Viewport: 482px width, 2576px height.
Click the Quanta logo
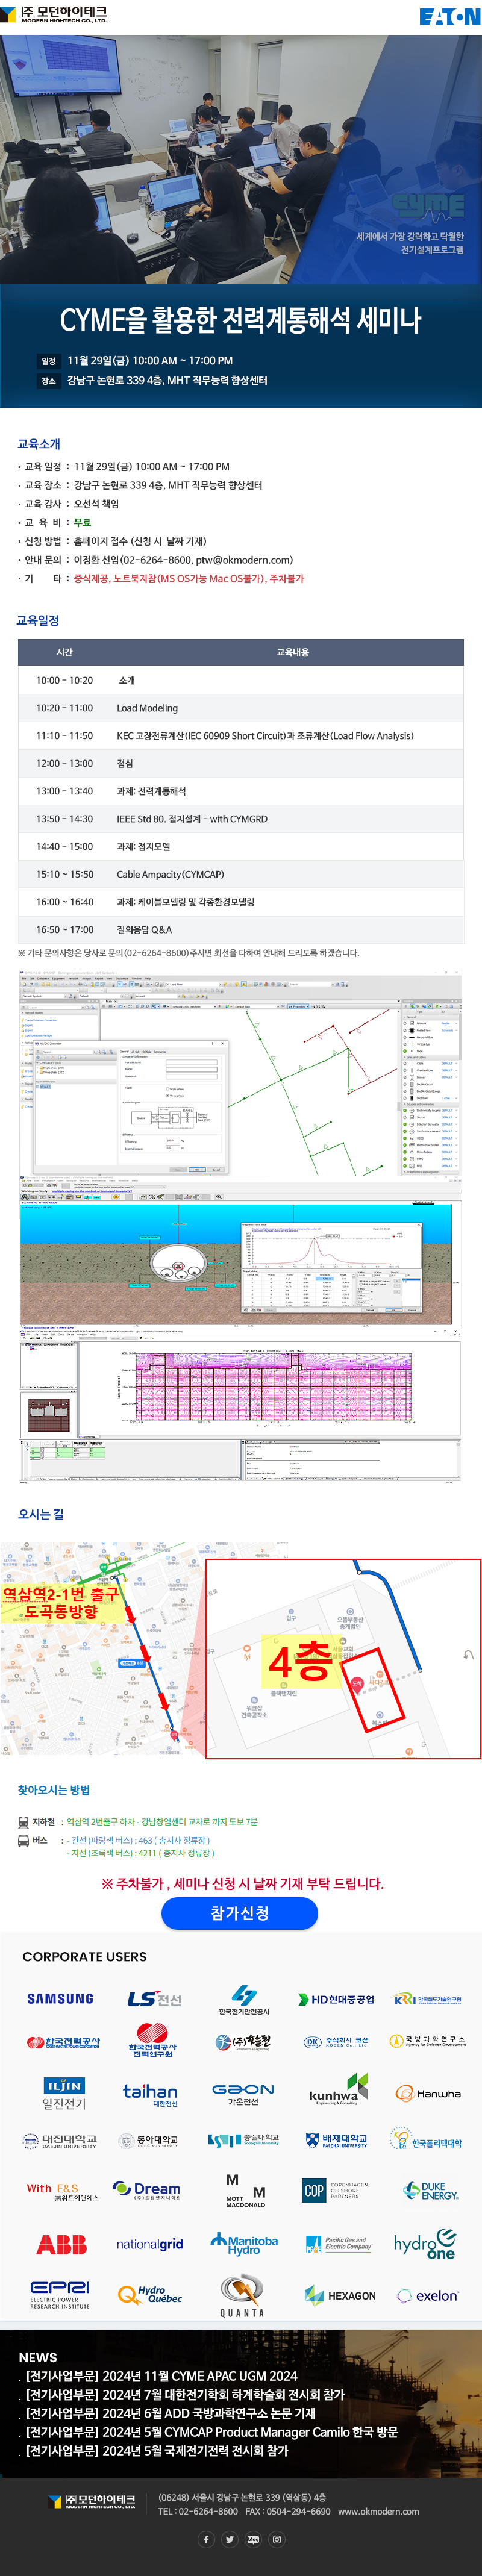[242, 2296]
